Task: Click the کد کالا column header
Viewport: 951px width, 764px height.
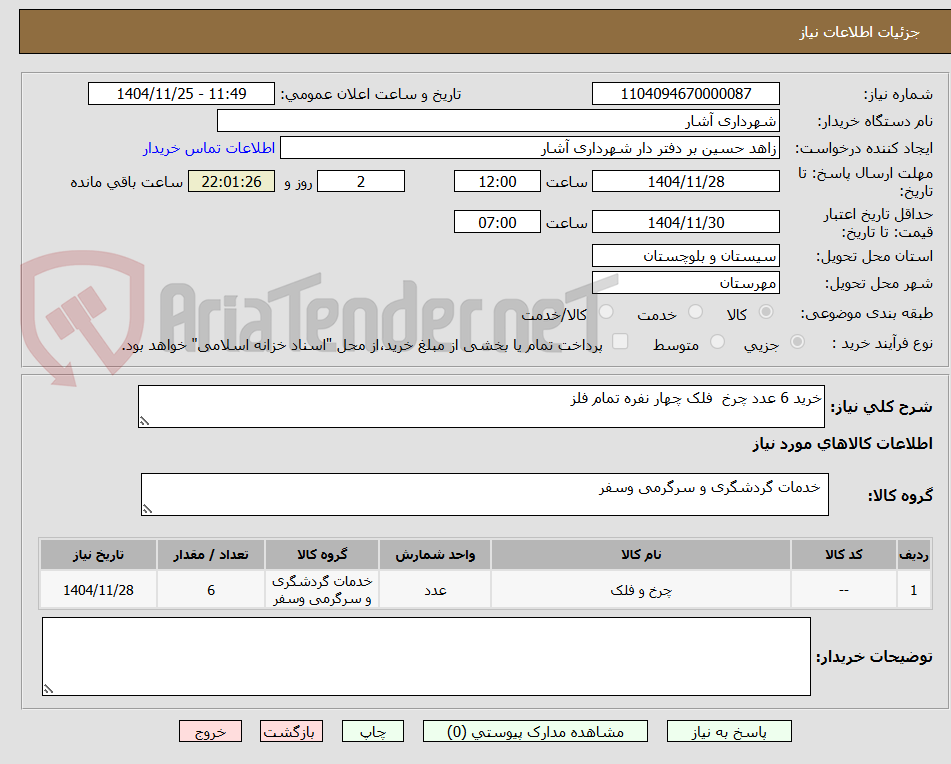Action: click(x=844, y=555)
